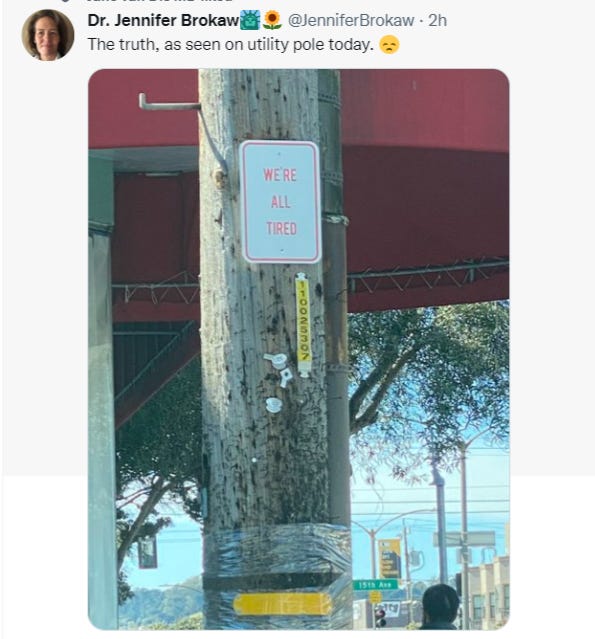Click the WE'RE ALL TIRED sign in the photo
This screenshot has width=595, height=639.
[x=281, y=202]
